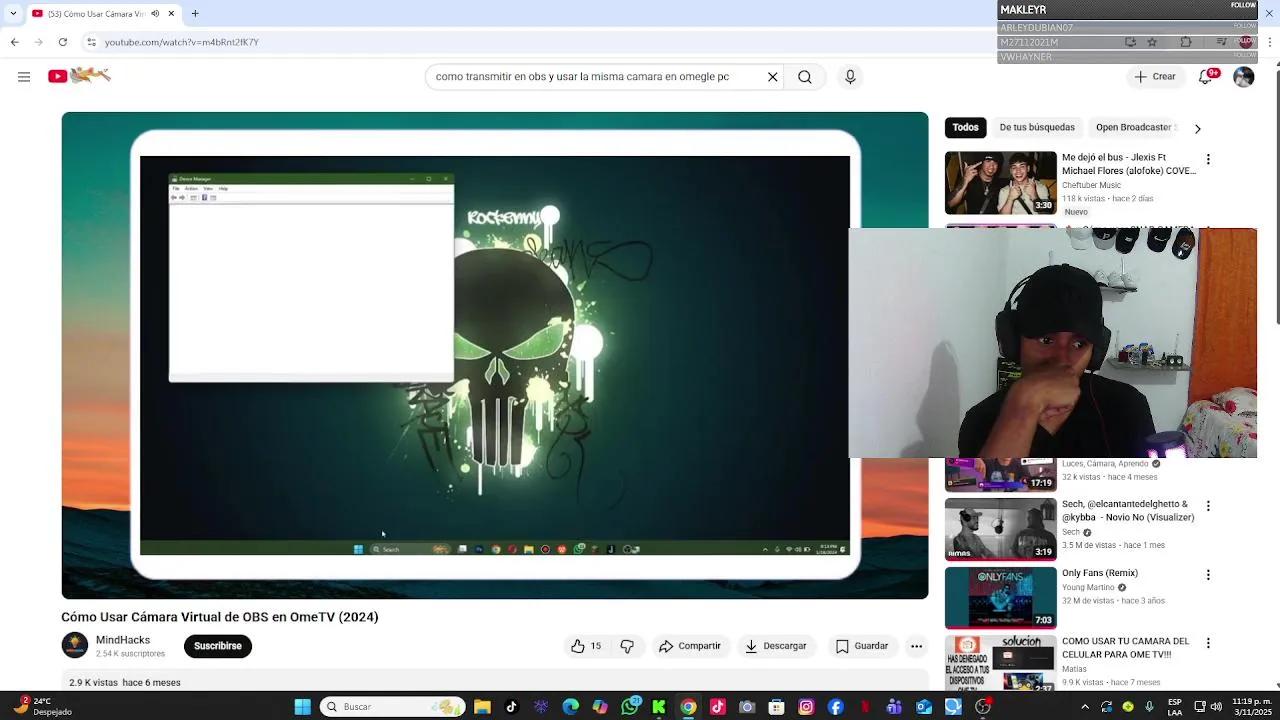Image resolution: width=1280 pixels, height=720 pixels.
Task: Click the magnifier search button
Action: pyautogui.click(x=805, y=77)
